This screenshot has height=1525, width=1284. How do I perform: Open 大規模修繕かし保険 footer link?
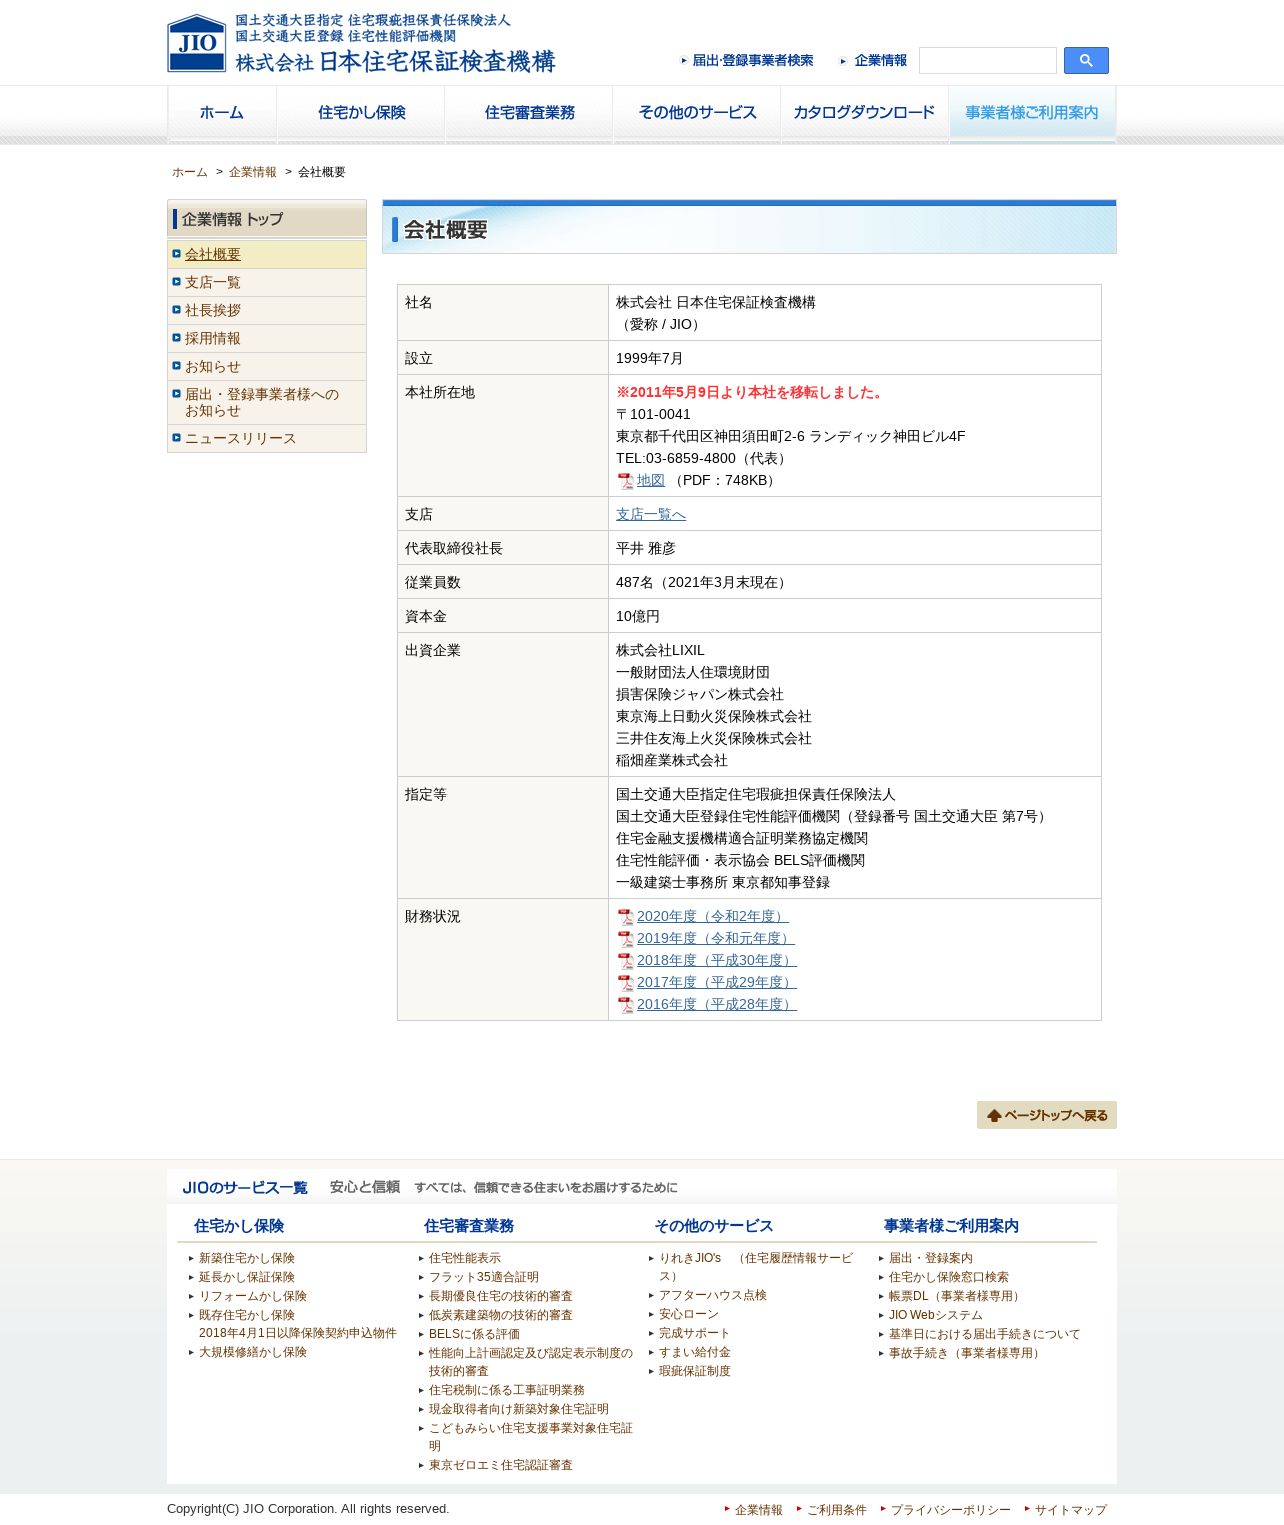[253, 1353]
